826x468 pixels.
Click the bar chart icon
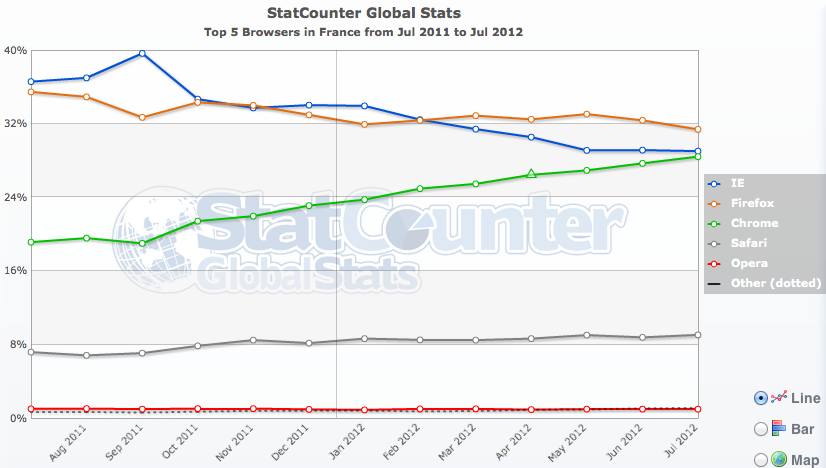click(779, 428)
